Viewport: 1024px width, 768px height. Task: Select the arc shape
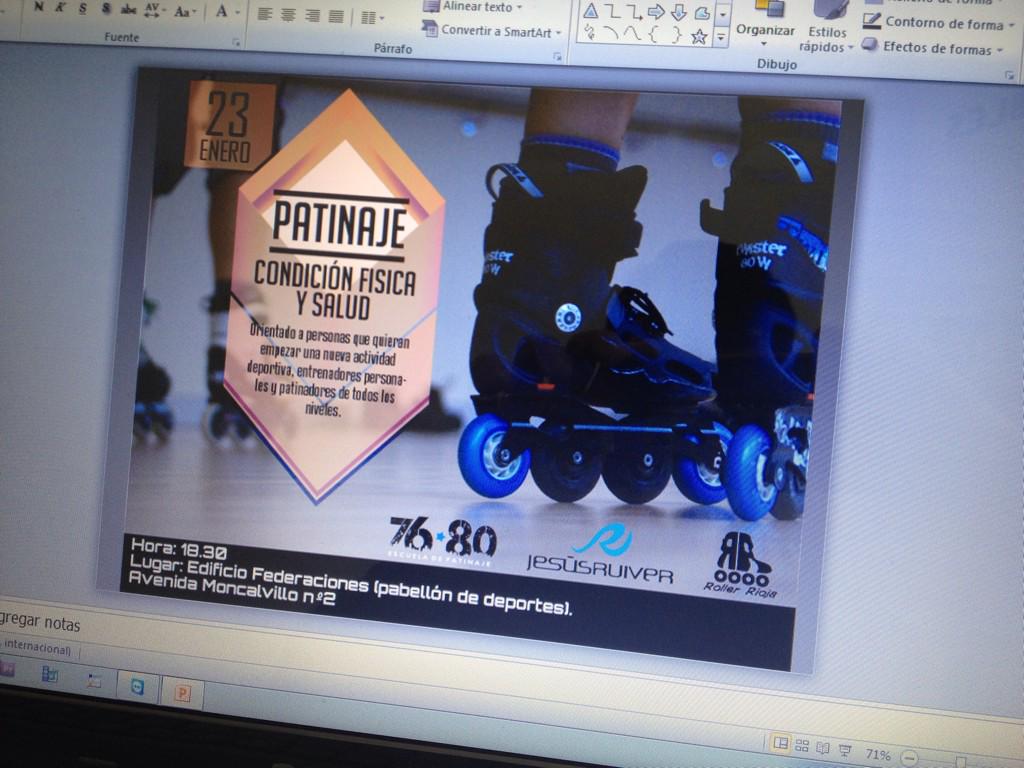[611, 33]
